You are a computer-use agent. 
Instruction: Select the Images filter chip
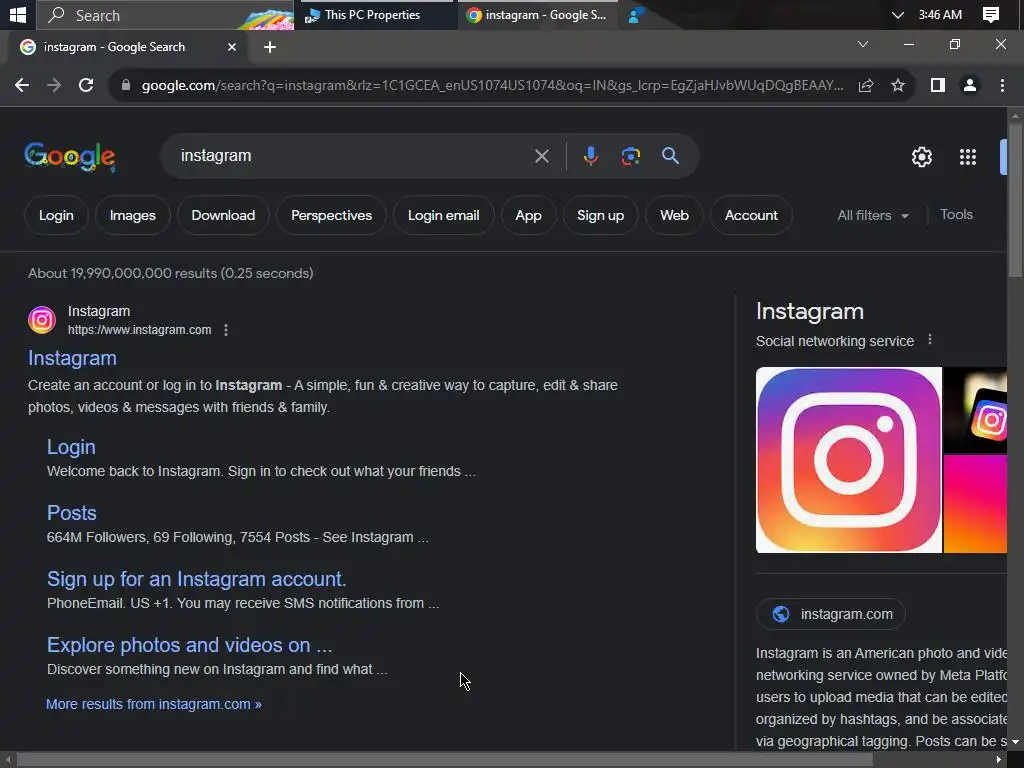pyautogui.click(x=133, y=216)
